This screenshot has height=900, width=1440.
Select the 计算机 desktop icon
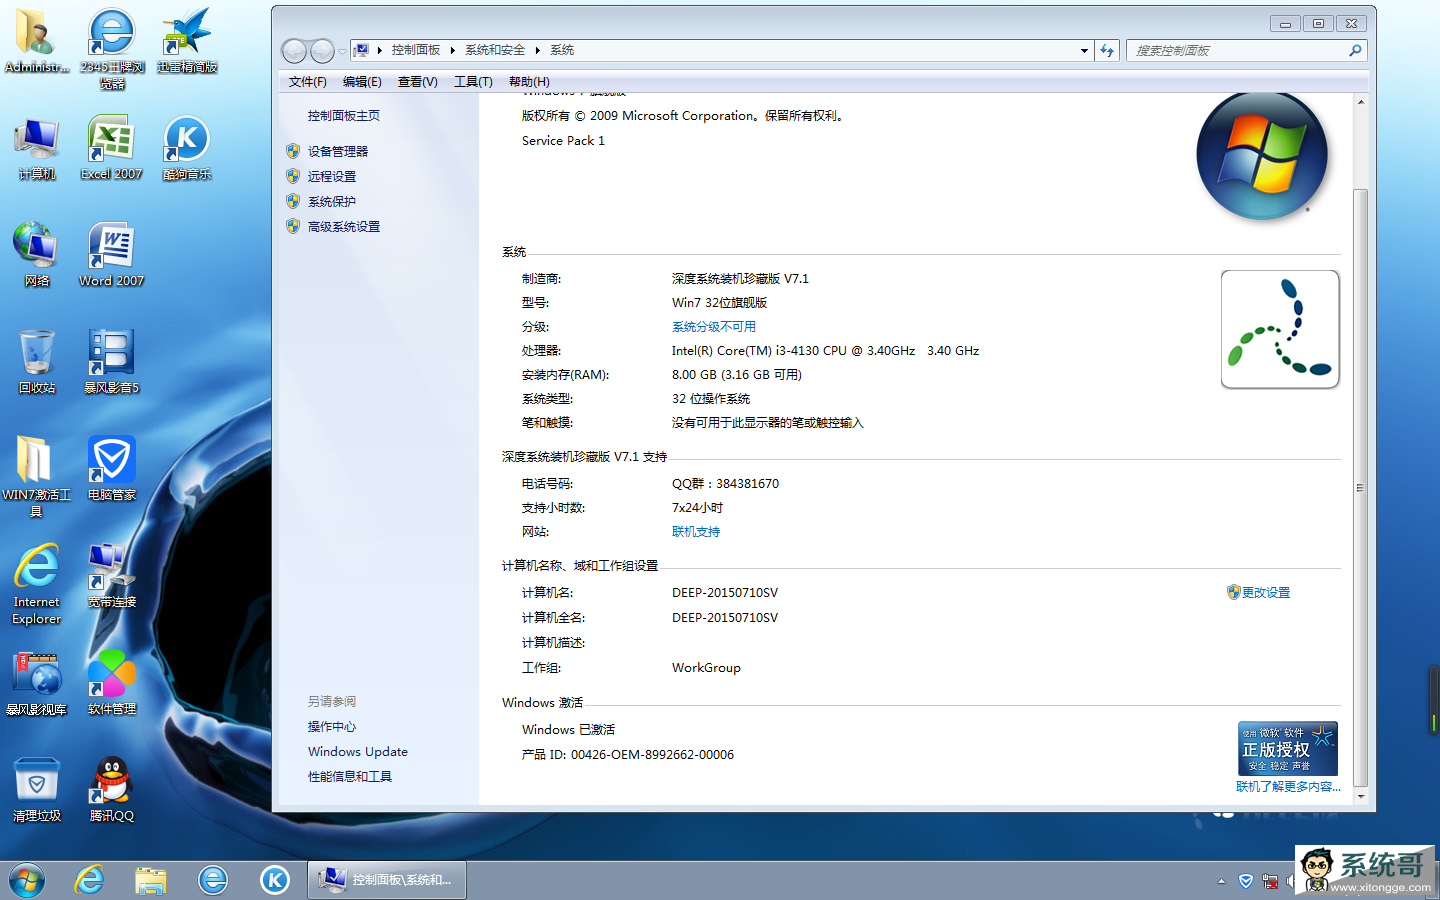pyautogui.click(x=37, y=149)
